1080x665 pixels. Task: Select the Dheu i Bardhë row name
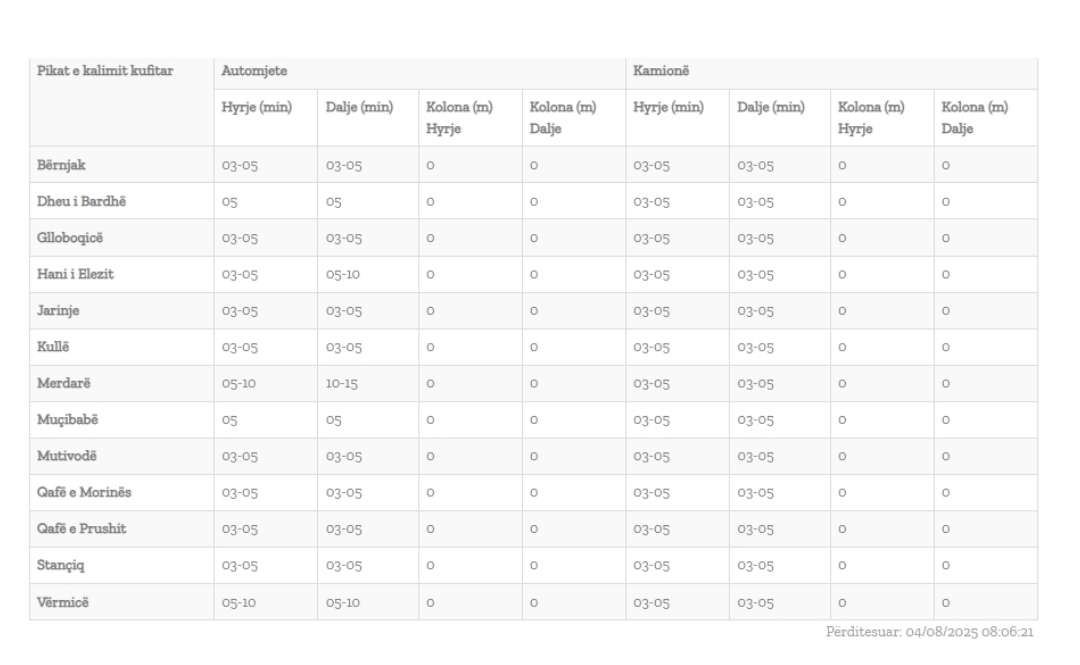click(x=82, y=201)
